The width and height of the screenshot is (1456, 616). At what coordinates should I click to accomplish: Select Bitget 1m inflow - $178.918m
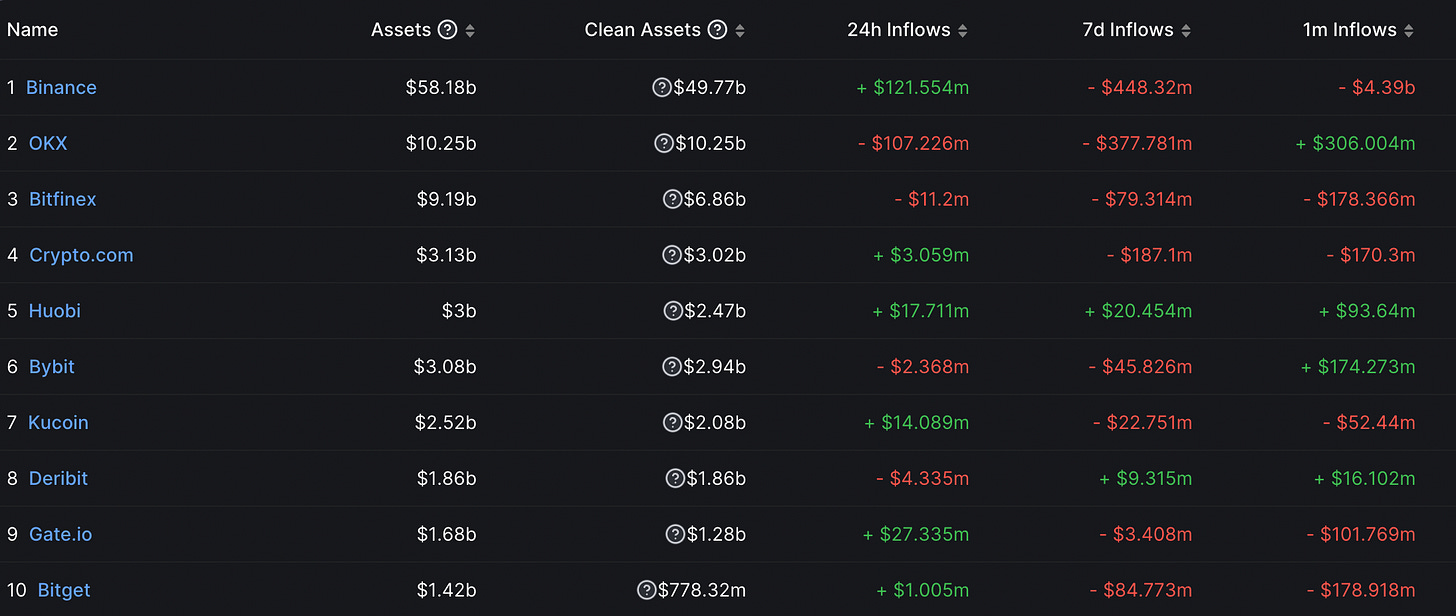pyautogui.click(x=1361, y=591)
